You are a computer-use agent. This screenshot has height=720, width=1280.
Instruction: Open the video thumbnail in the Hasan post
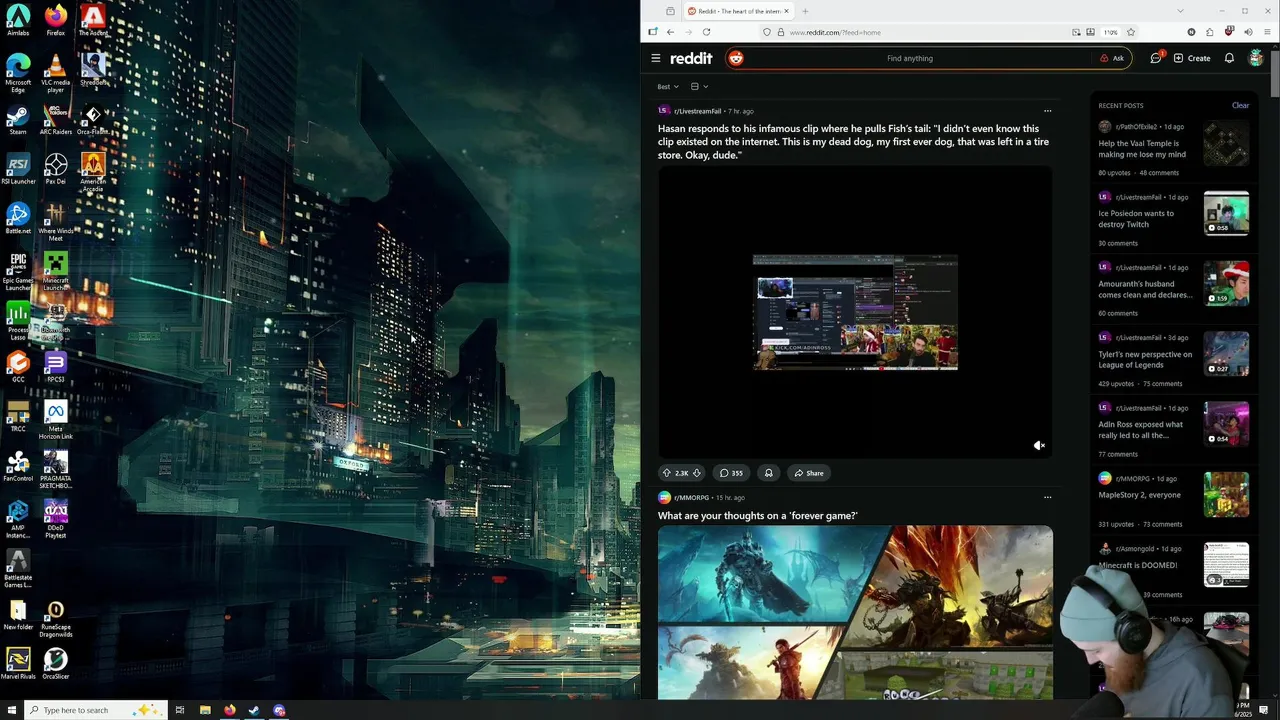(x=855, y=312)
